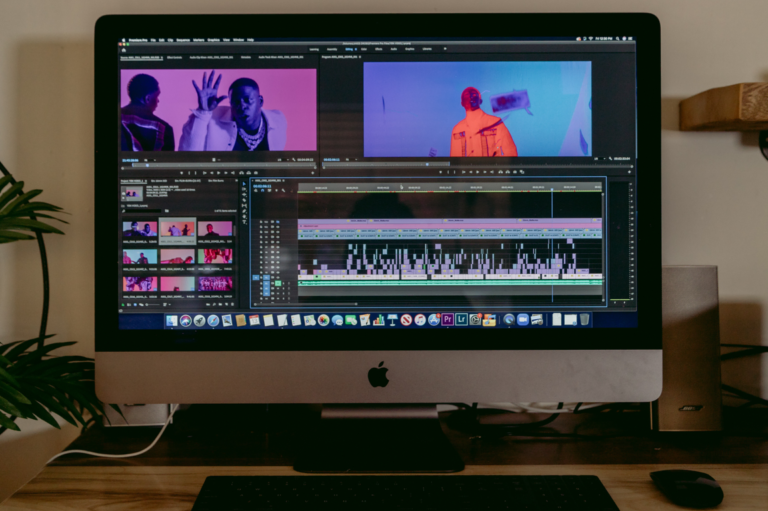Screen dimensions: 768x511
Task: Open Lightroom in the Dock
Action: pos(461,320)
